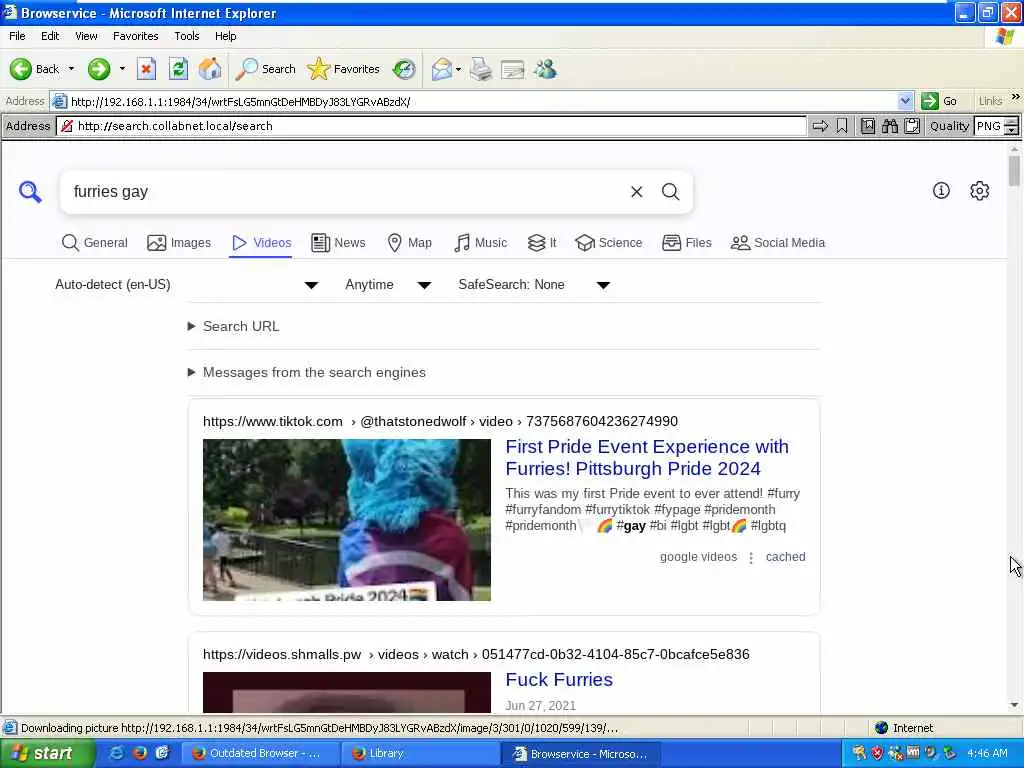The height and width of the screenshot is (768, 1024).
Task: Open the Favorites star button
Action: point(344,69)
